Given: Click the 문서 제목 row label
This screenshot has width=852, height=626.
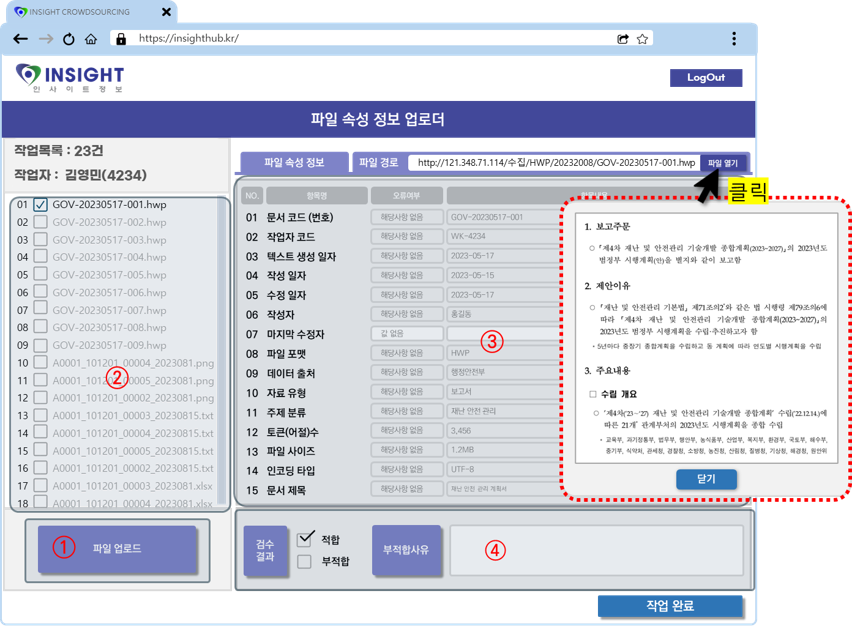Looking at the screenshot, I should coord(286,490).
